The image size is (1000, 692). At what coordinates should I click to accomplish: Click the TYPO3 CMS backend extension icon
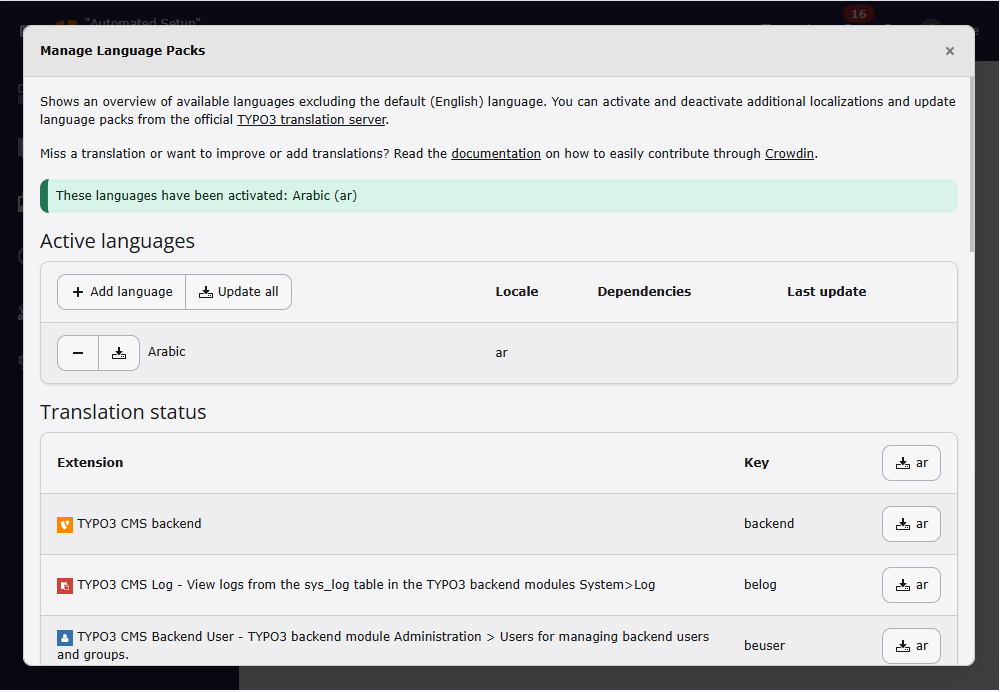tap(65, 525)
